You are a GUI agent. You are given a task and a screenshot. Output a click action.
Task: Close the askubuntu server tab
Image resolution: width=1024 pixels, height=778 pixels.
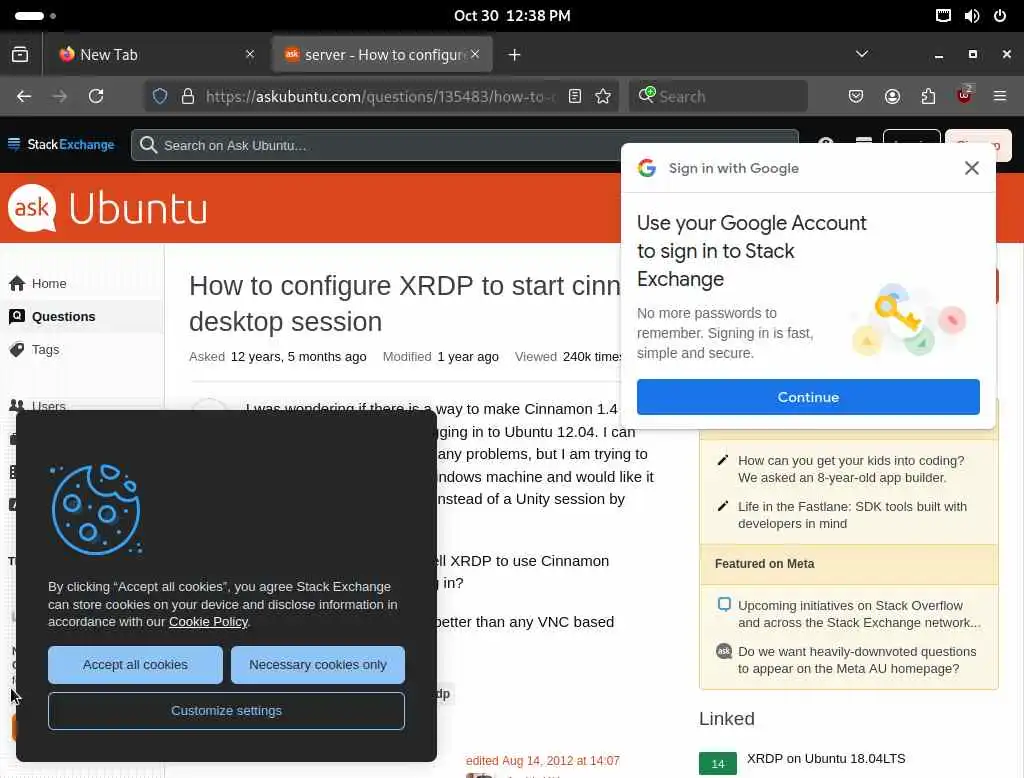[475, 54]
